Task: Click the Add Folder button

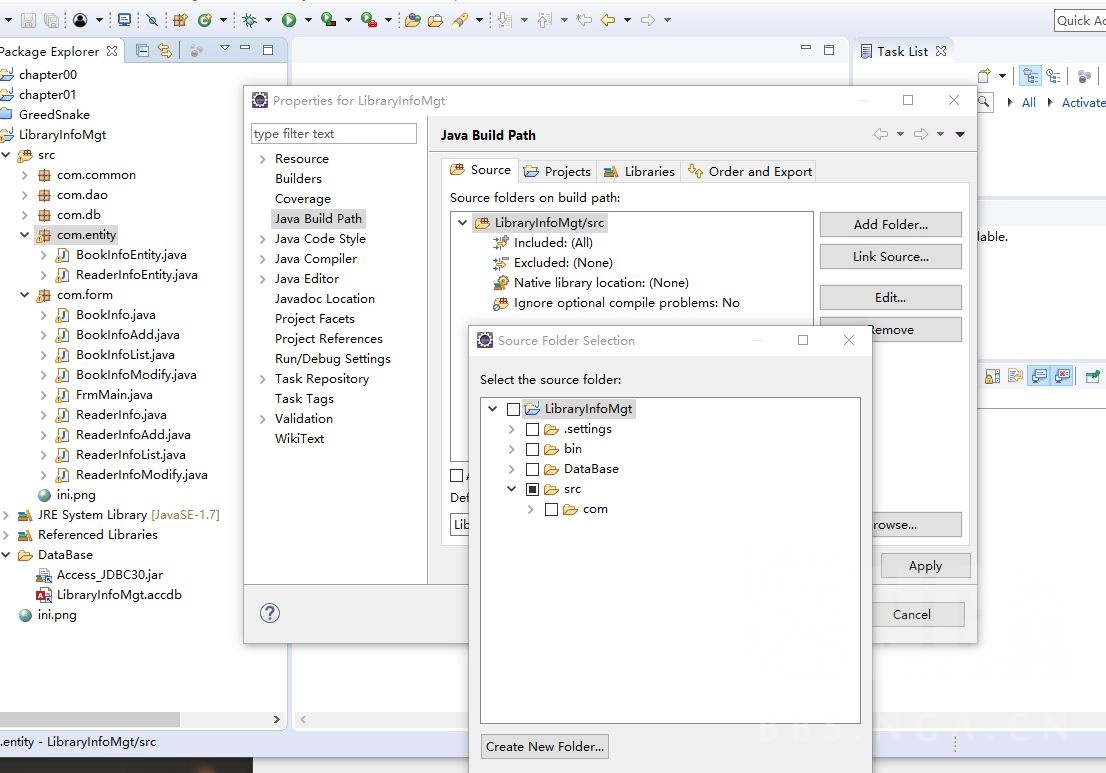Action: point(890,224)
